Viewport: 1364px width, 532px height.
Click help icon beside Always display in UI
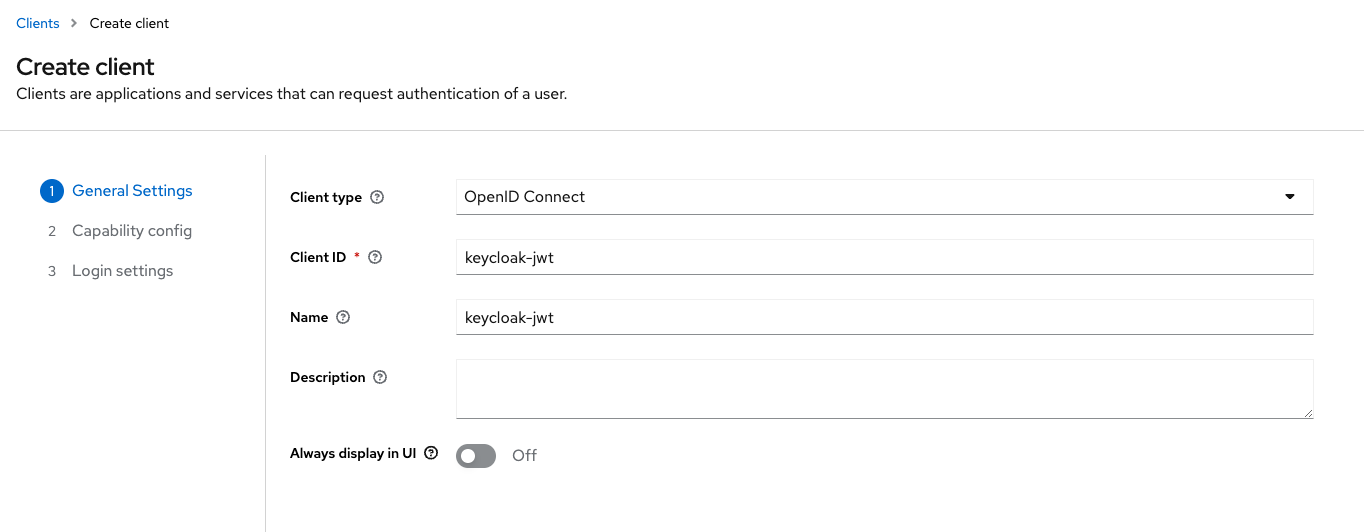[431, 453]
